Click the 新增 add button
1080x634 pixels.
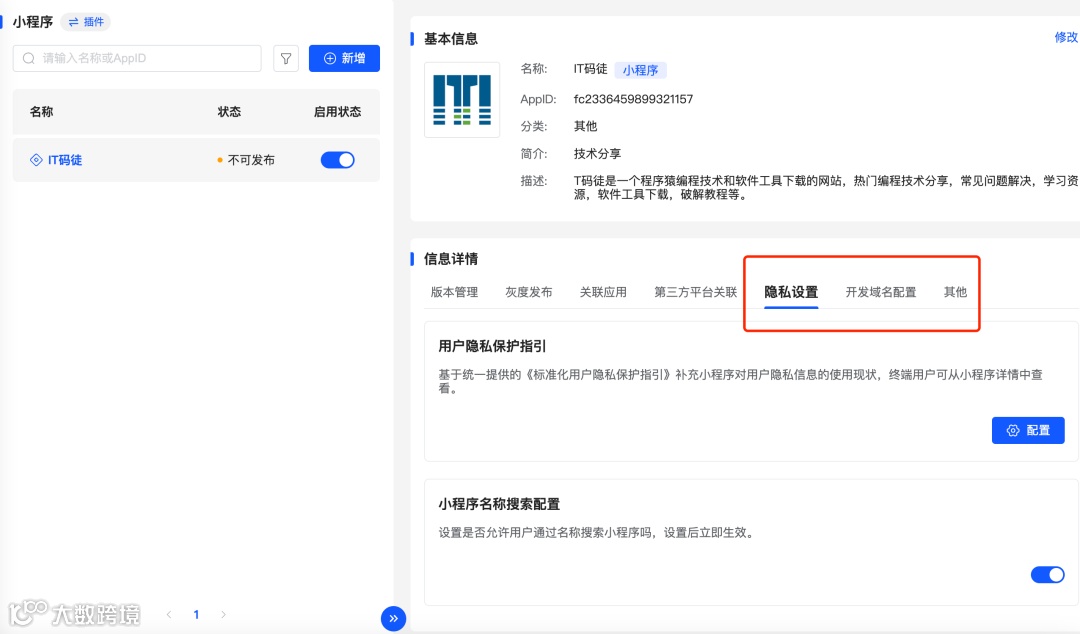(344, 59)
